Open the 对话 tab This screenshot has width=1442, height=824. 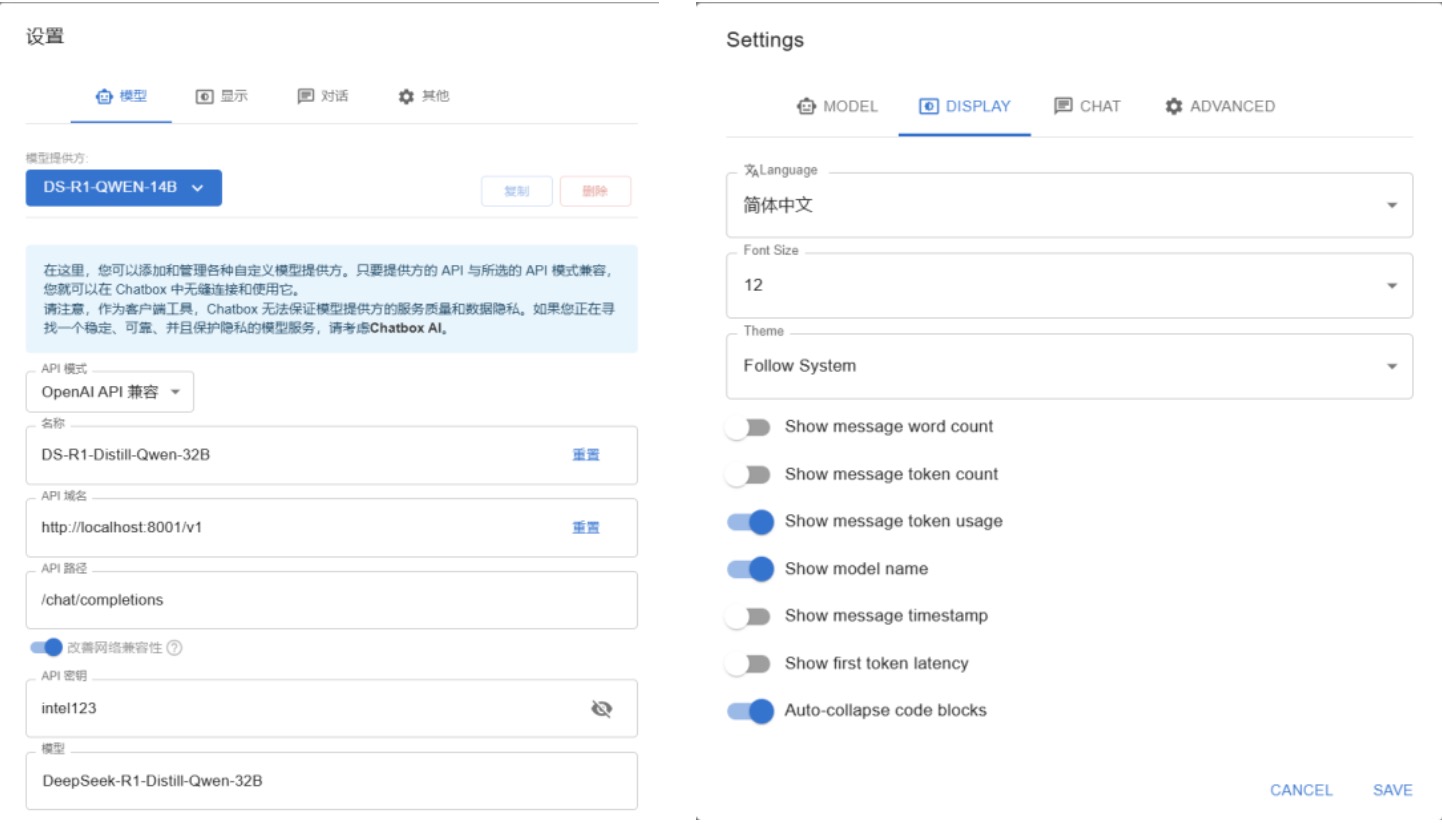(323, 97)
